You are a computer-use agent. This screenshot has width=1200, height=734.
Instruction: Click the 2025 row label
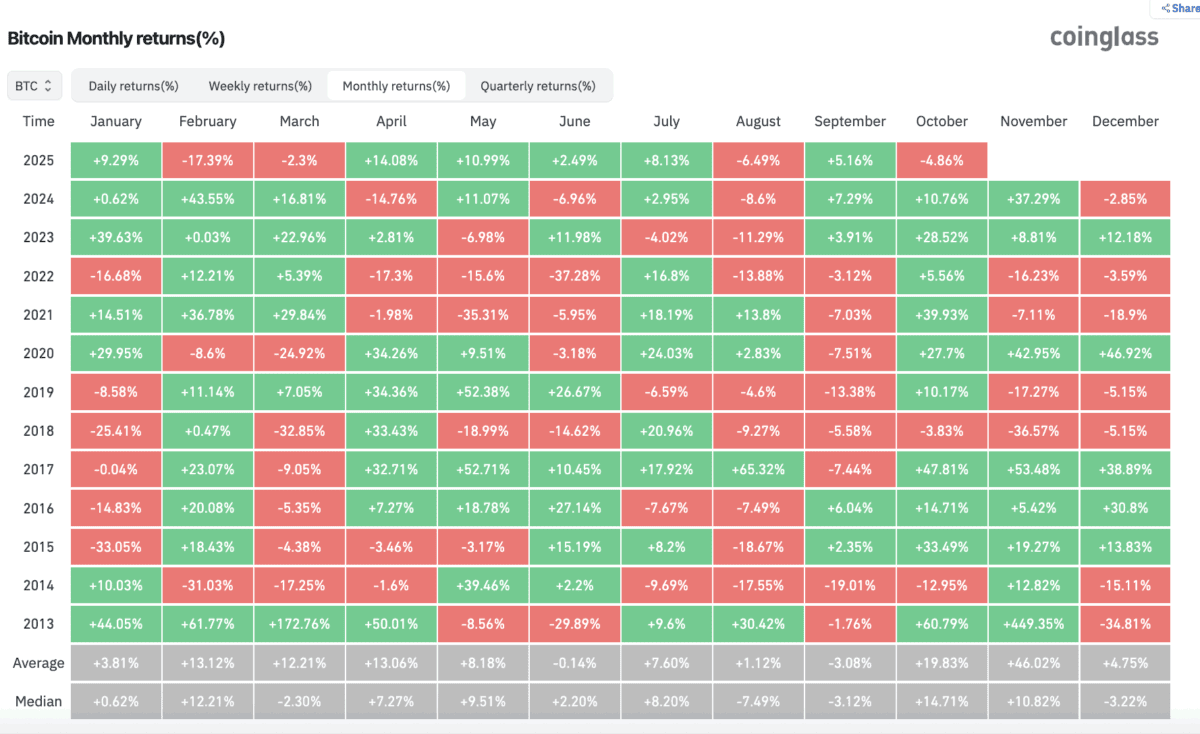pyautogui.click(x=39, y=160)
